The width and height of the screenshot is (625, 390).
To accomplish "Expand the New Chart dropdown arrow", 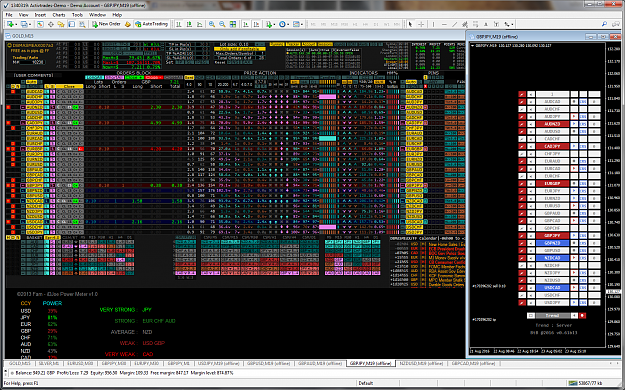I will (16, 25).
